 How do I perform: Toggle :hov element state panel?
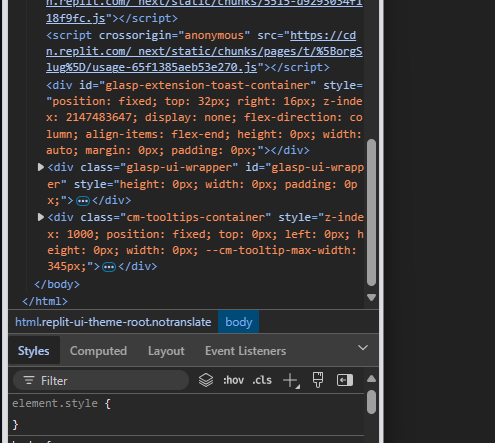[x=233, y=380]
